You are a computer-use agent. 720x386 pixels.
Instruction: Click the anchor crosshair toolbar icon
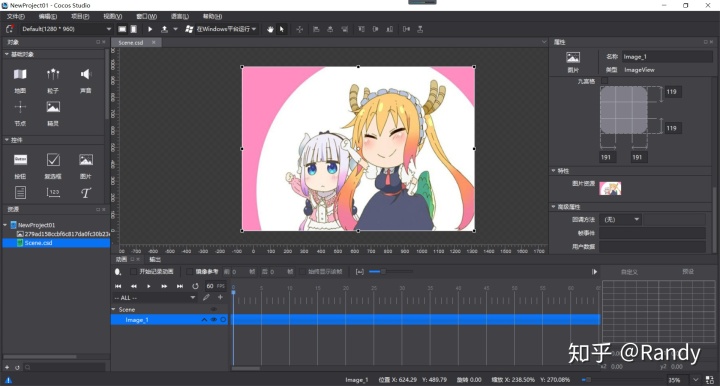coord(299,29)
